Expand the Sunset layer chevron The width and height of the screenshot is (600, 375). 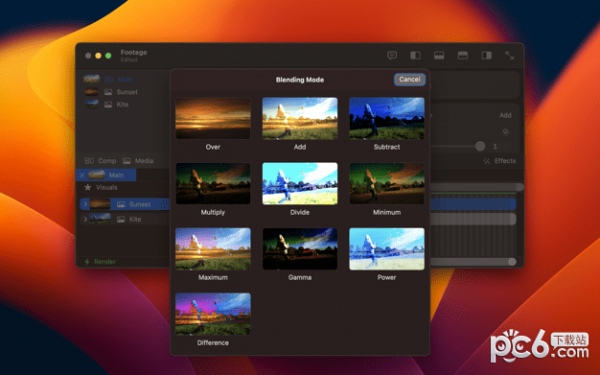[x=85, y=204]
